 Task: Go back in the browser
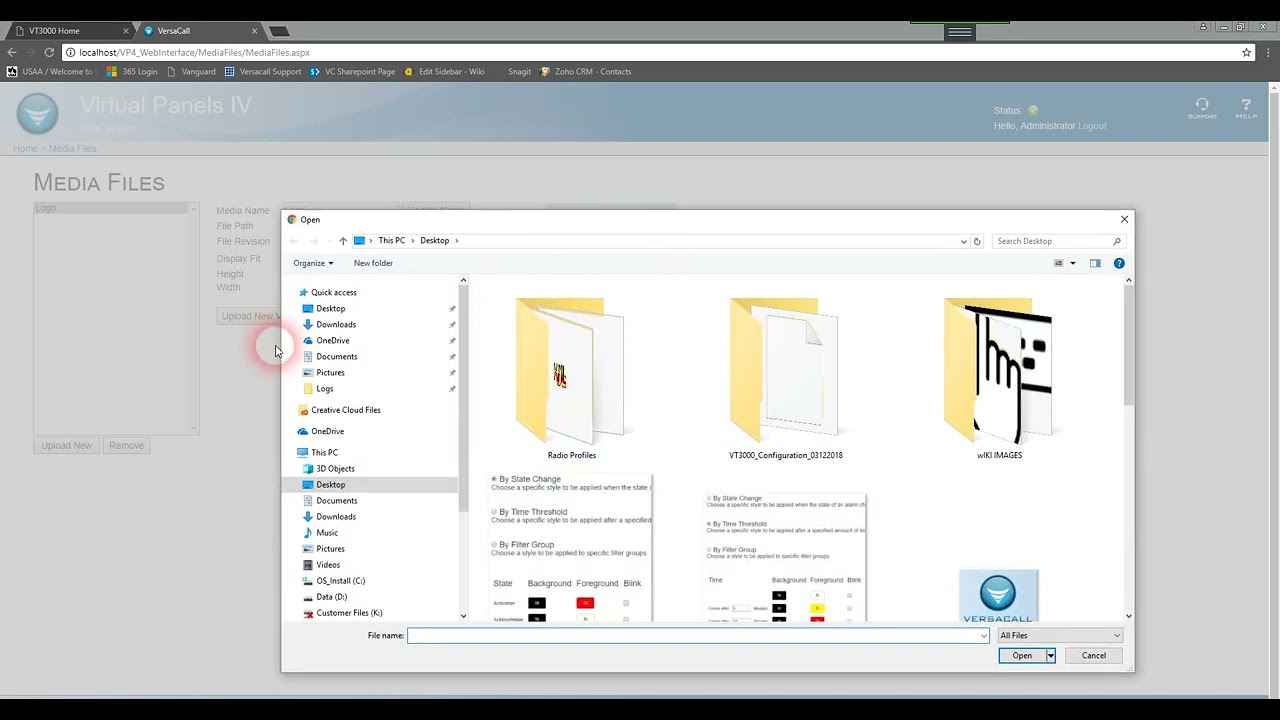pyautogui.click(x=11, y=52)
